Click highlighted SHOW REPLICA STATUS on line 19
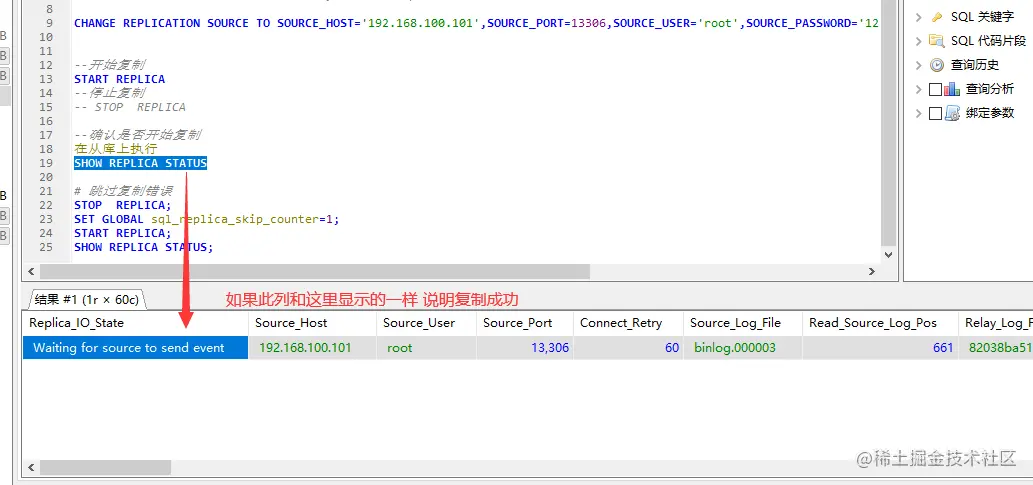 pyautogui.click(x=140, y=163)
